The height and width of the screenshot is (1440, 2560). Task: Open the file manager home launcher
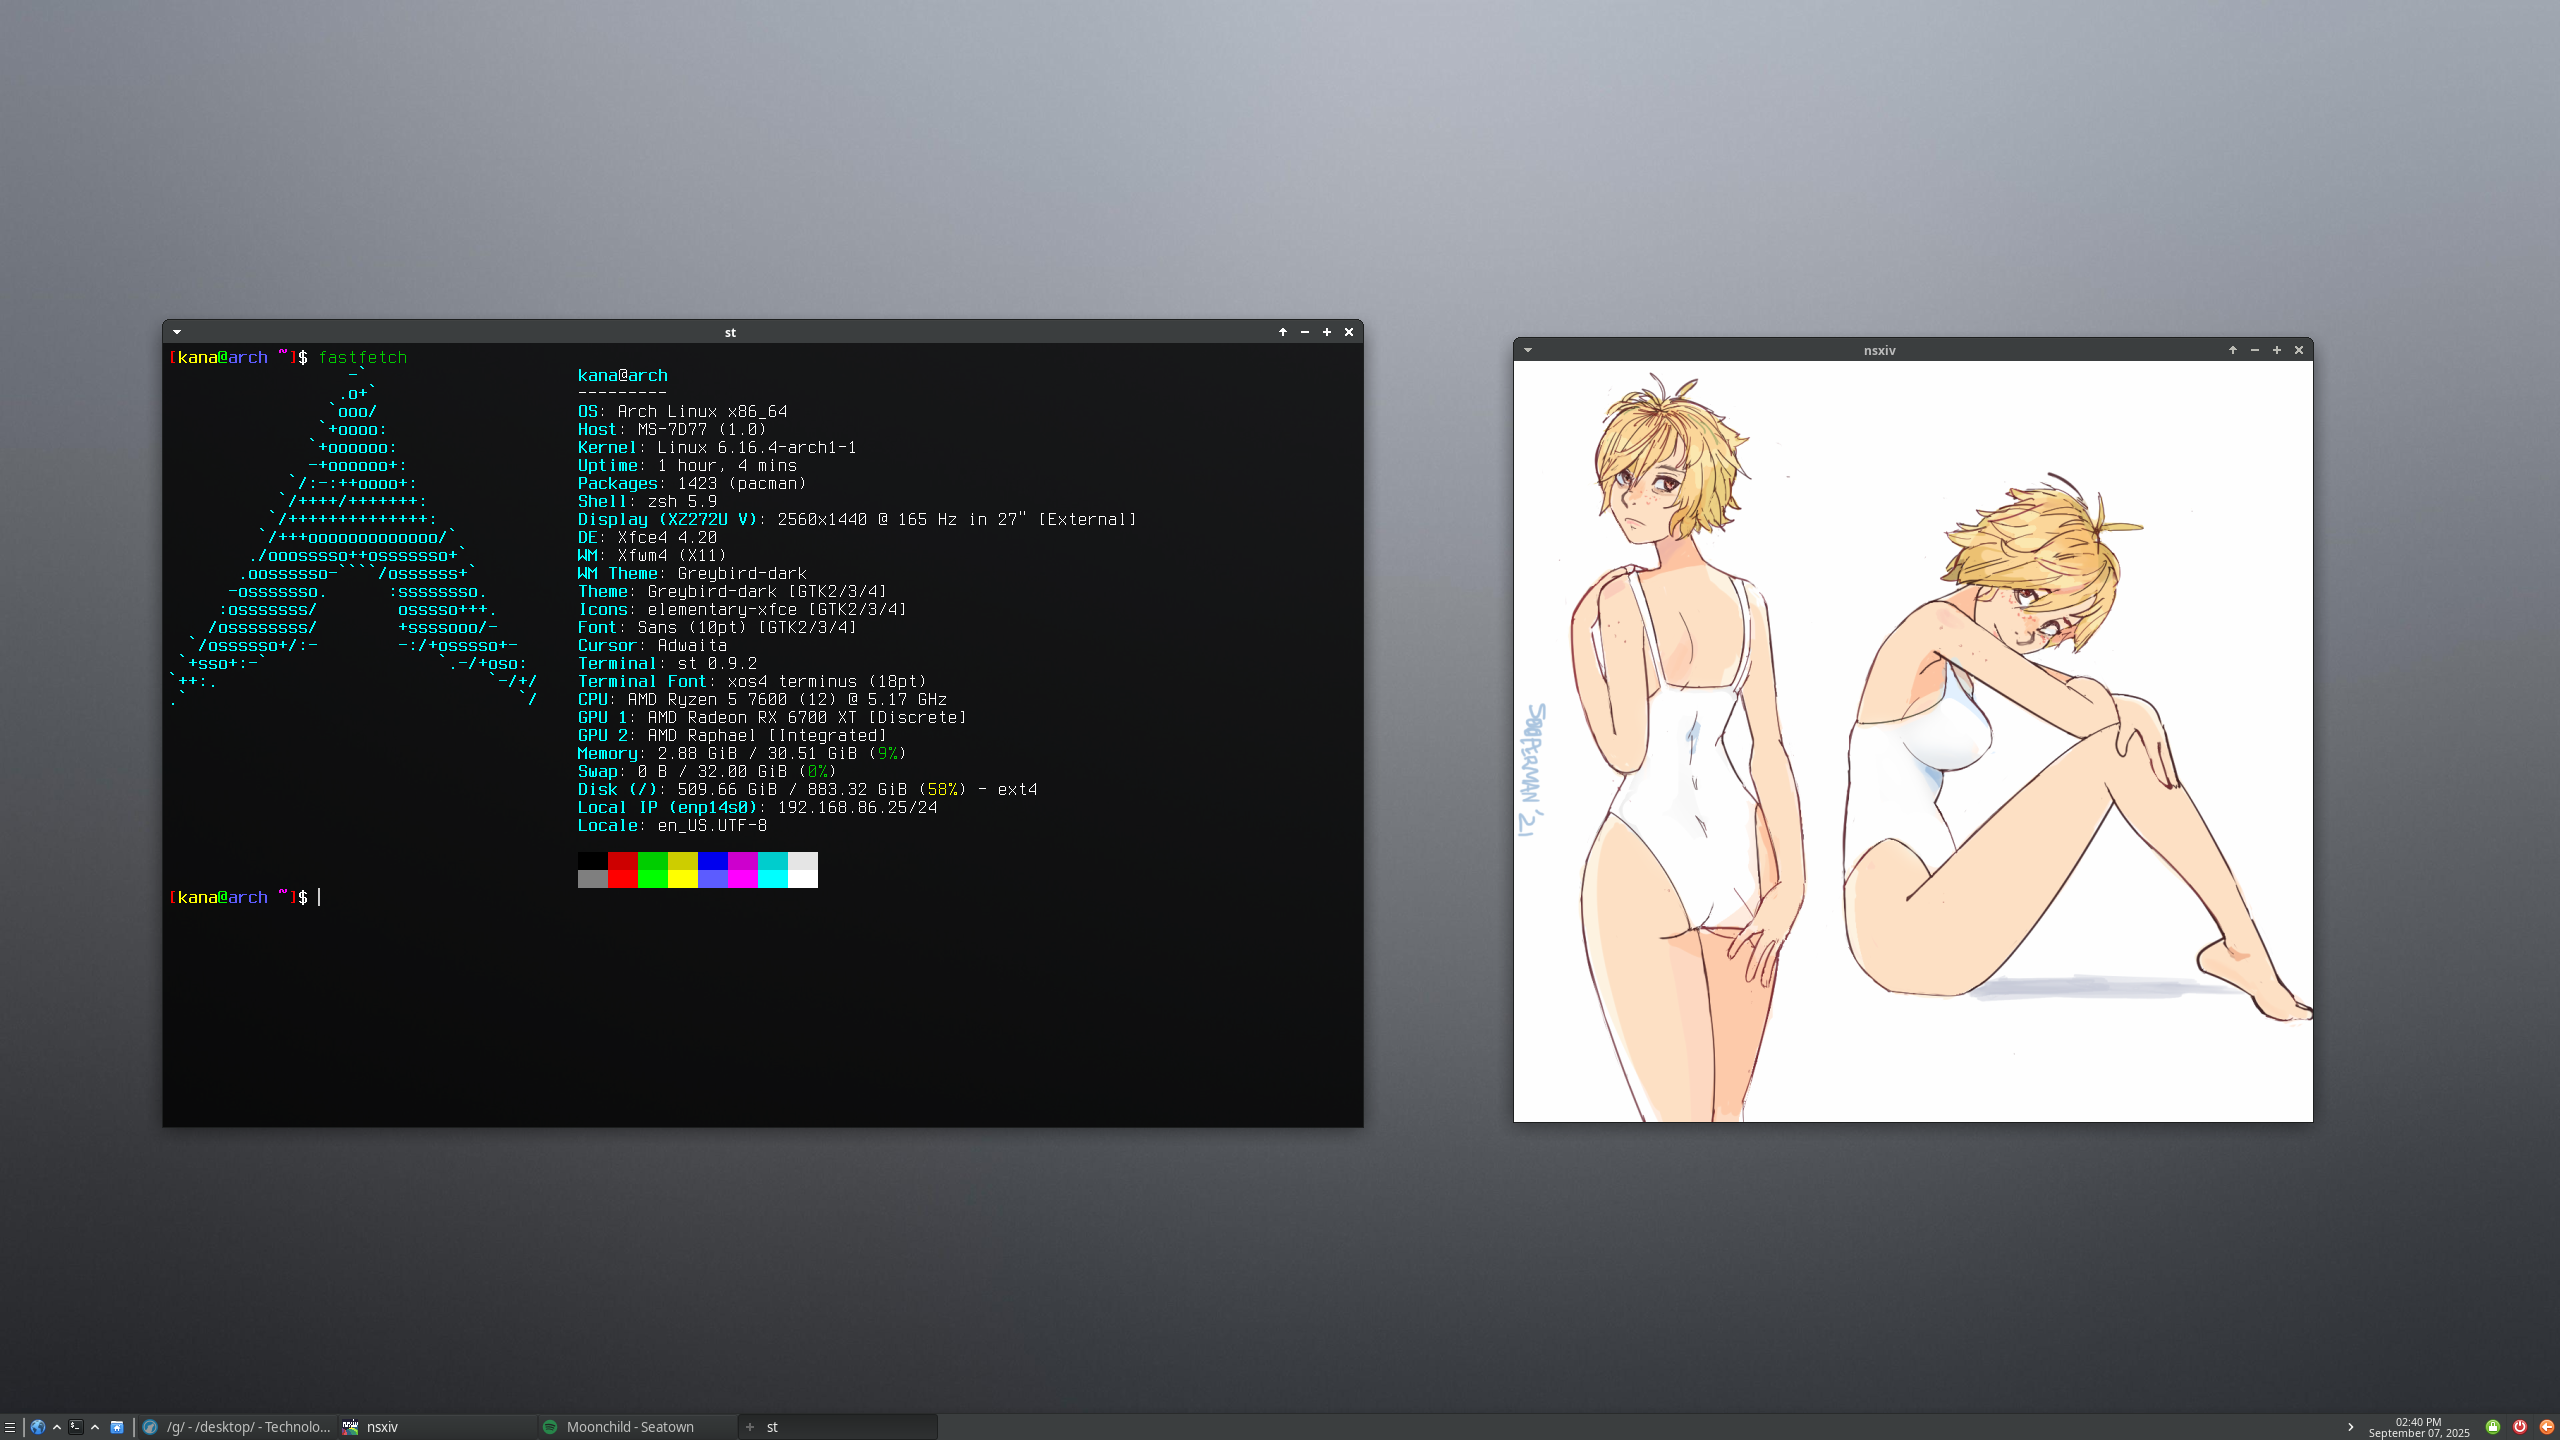[117, 1427]
